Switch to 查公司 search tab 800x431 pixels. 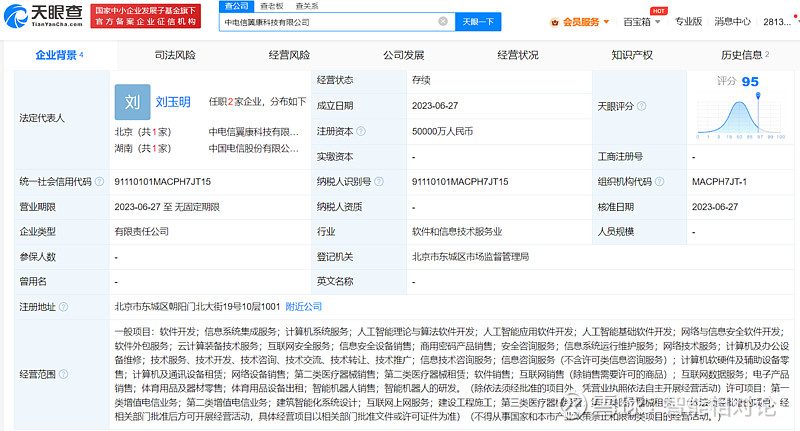coord(236,6)
